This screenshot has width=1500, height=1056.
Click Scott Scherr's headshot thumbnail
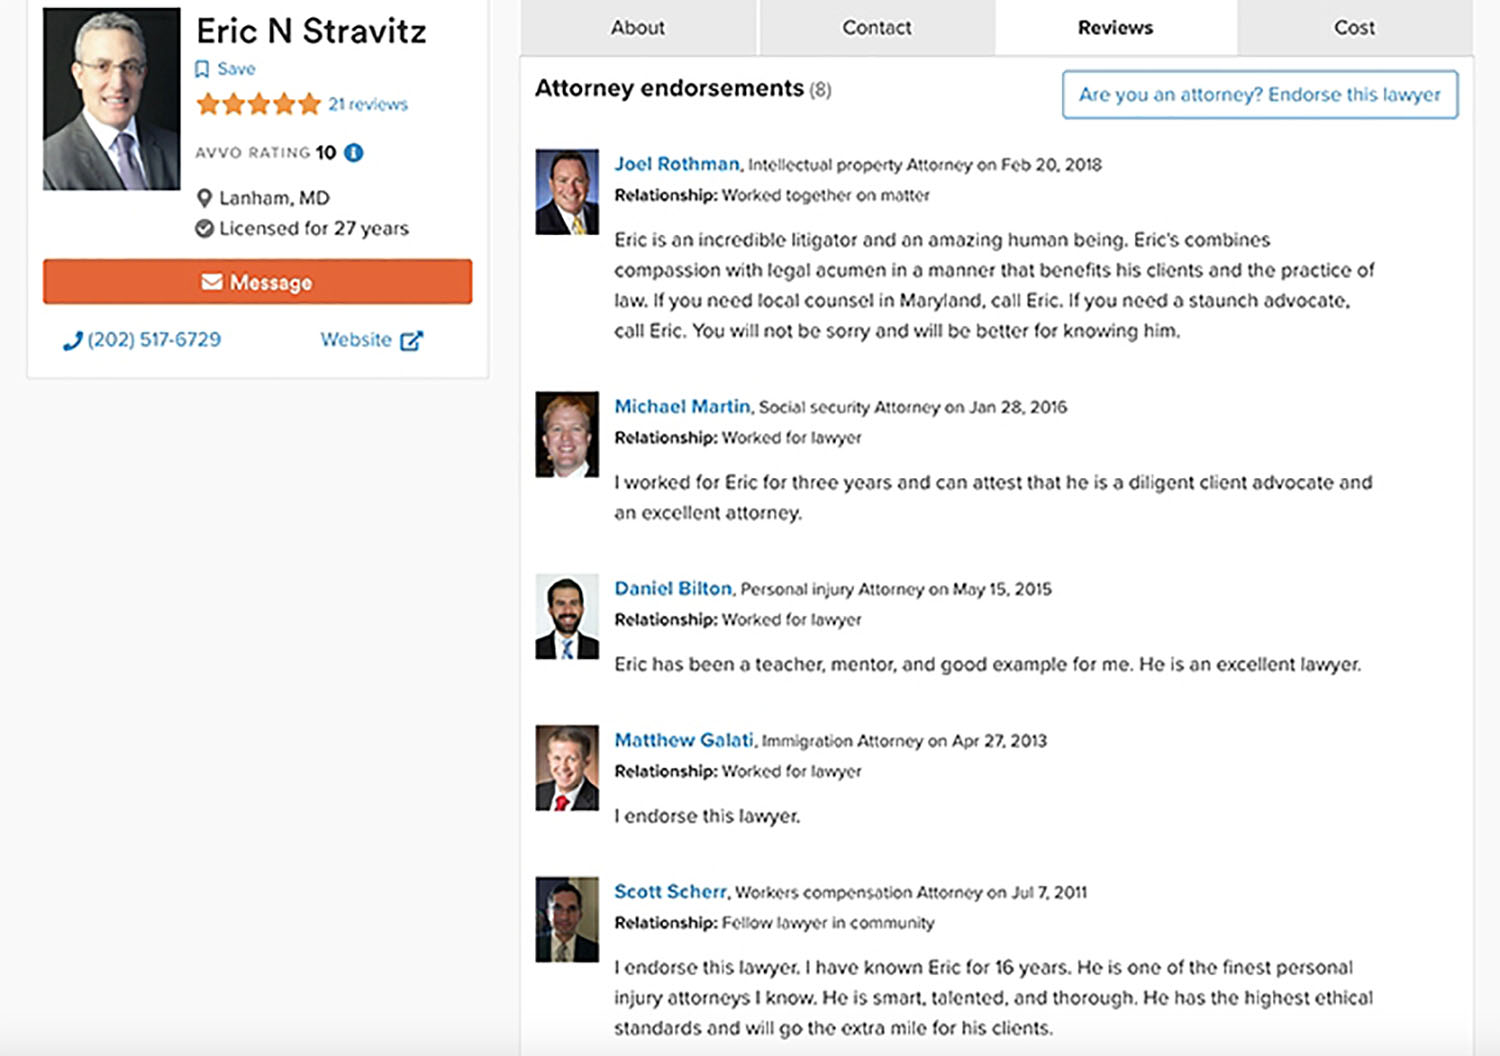pos(566,917)
